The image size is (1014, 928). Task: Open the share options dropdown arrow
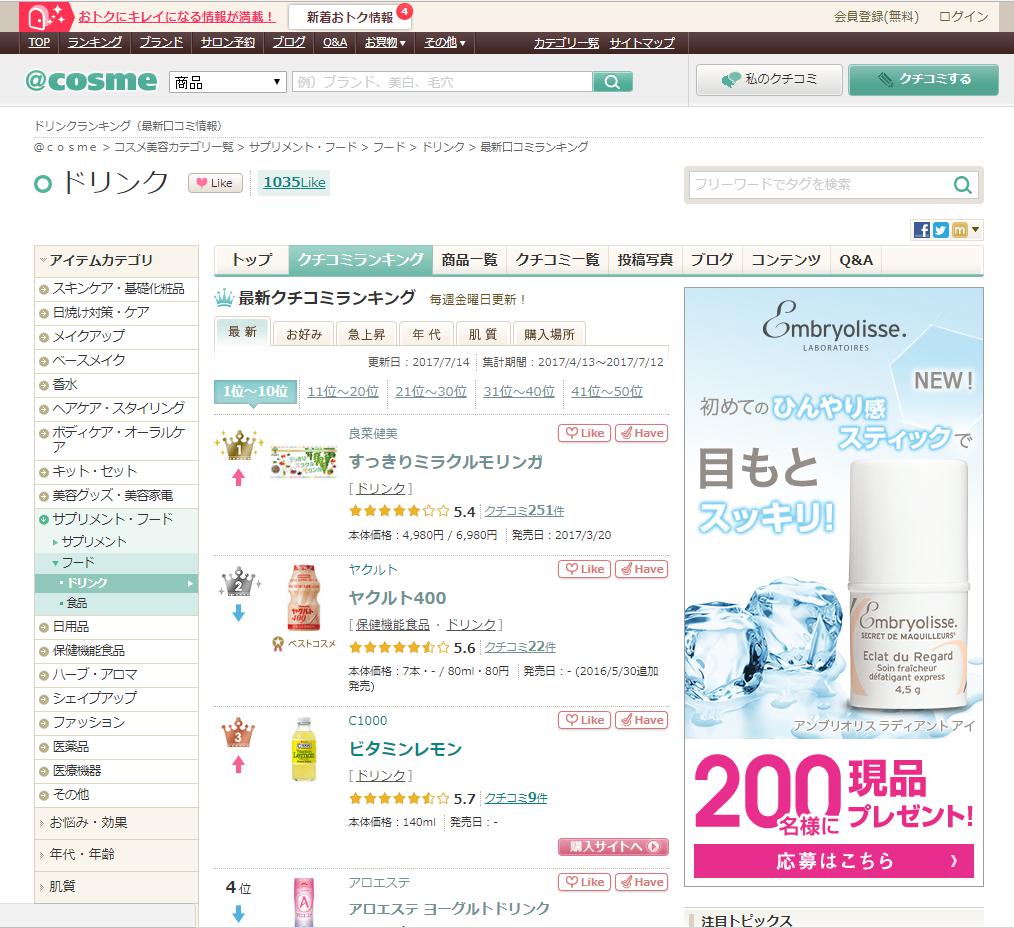975,230
